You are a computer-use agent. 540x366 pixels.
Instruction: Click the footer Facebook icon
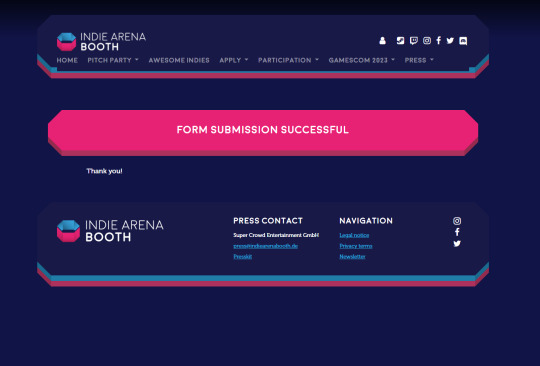[457, 232]
